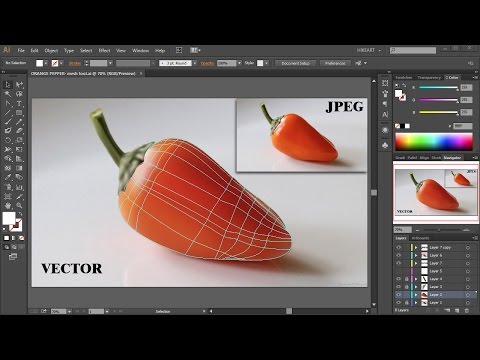Toggle visibility of Layer 6
This screenshot has height=360, width=480.
pyautogui.click(x=399, y=255)
